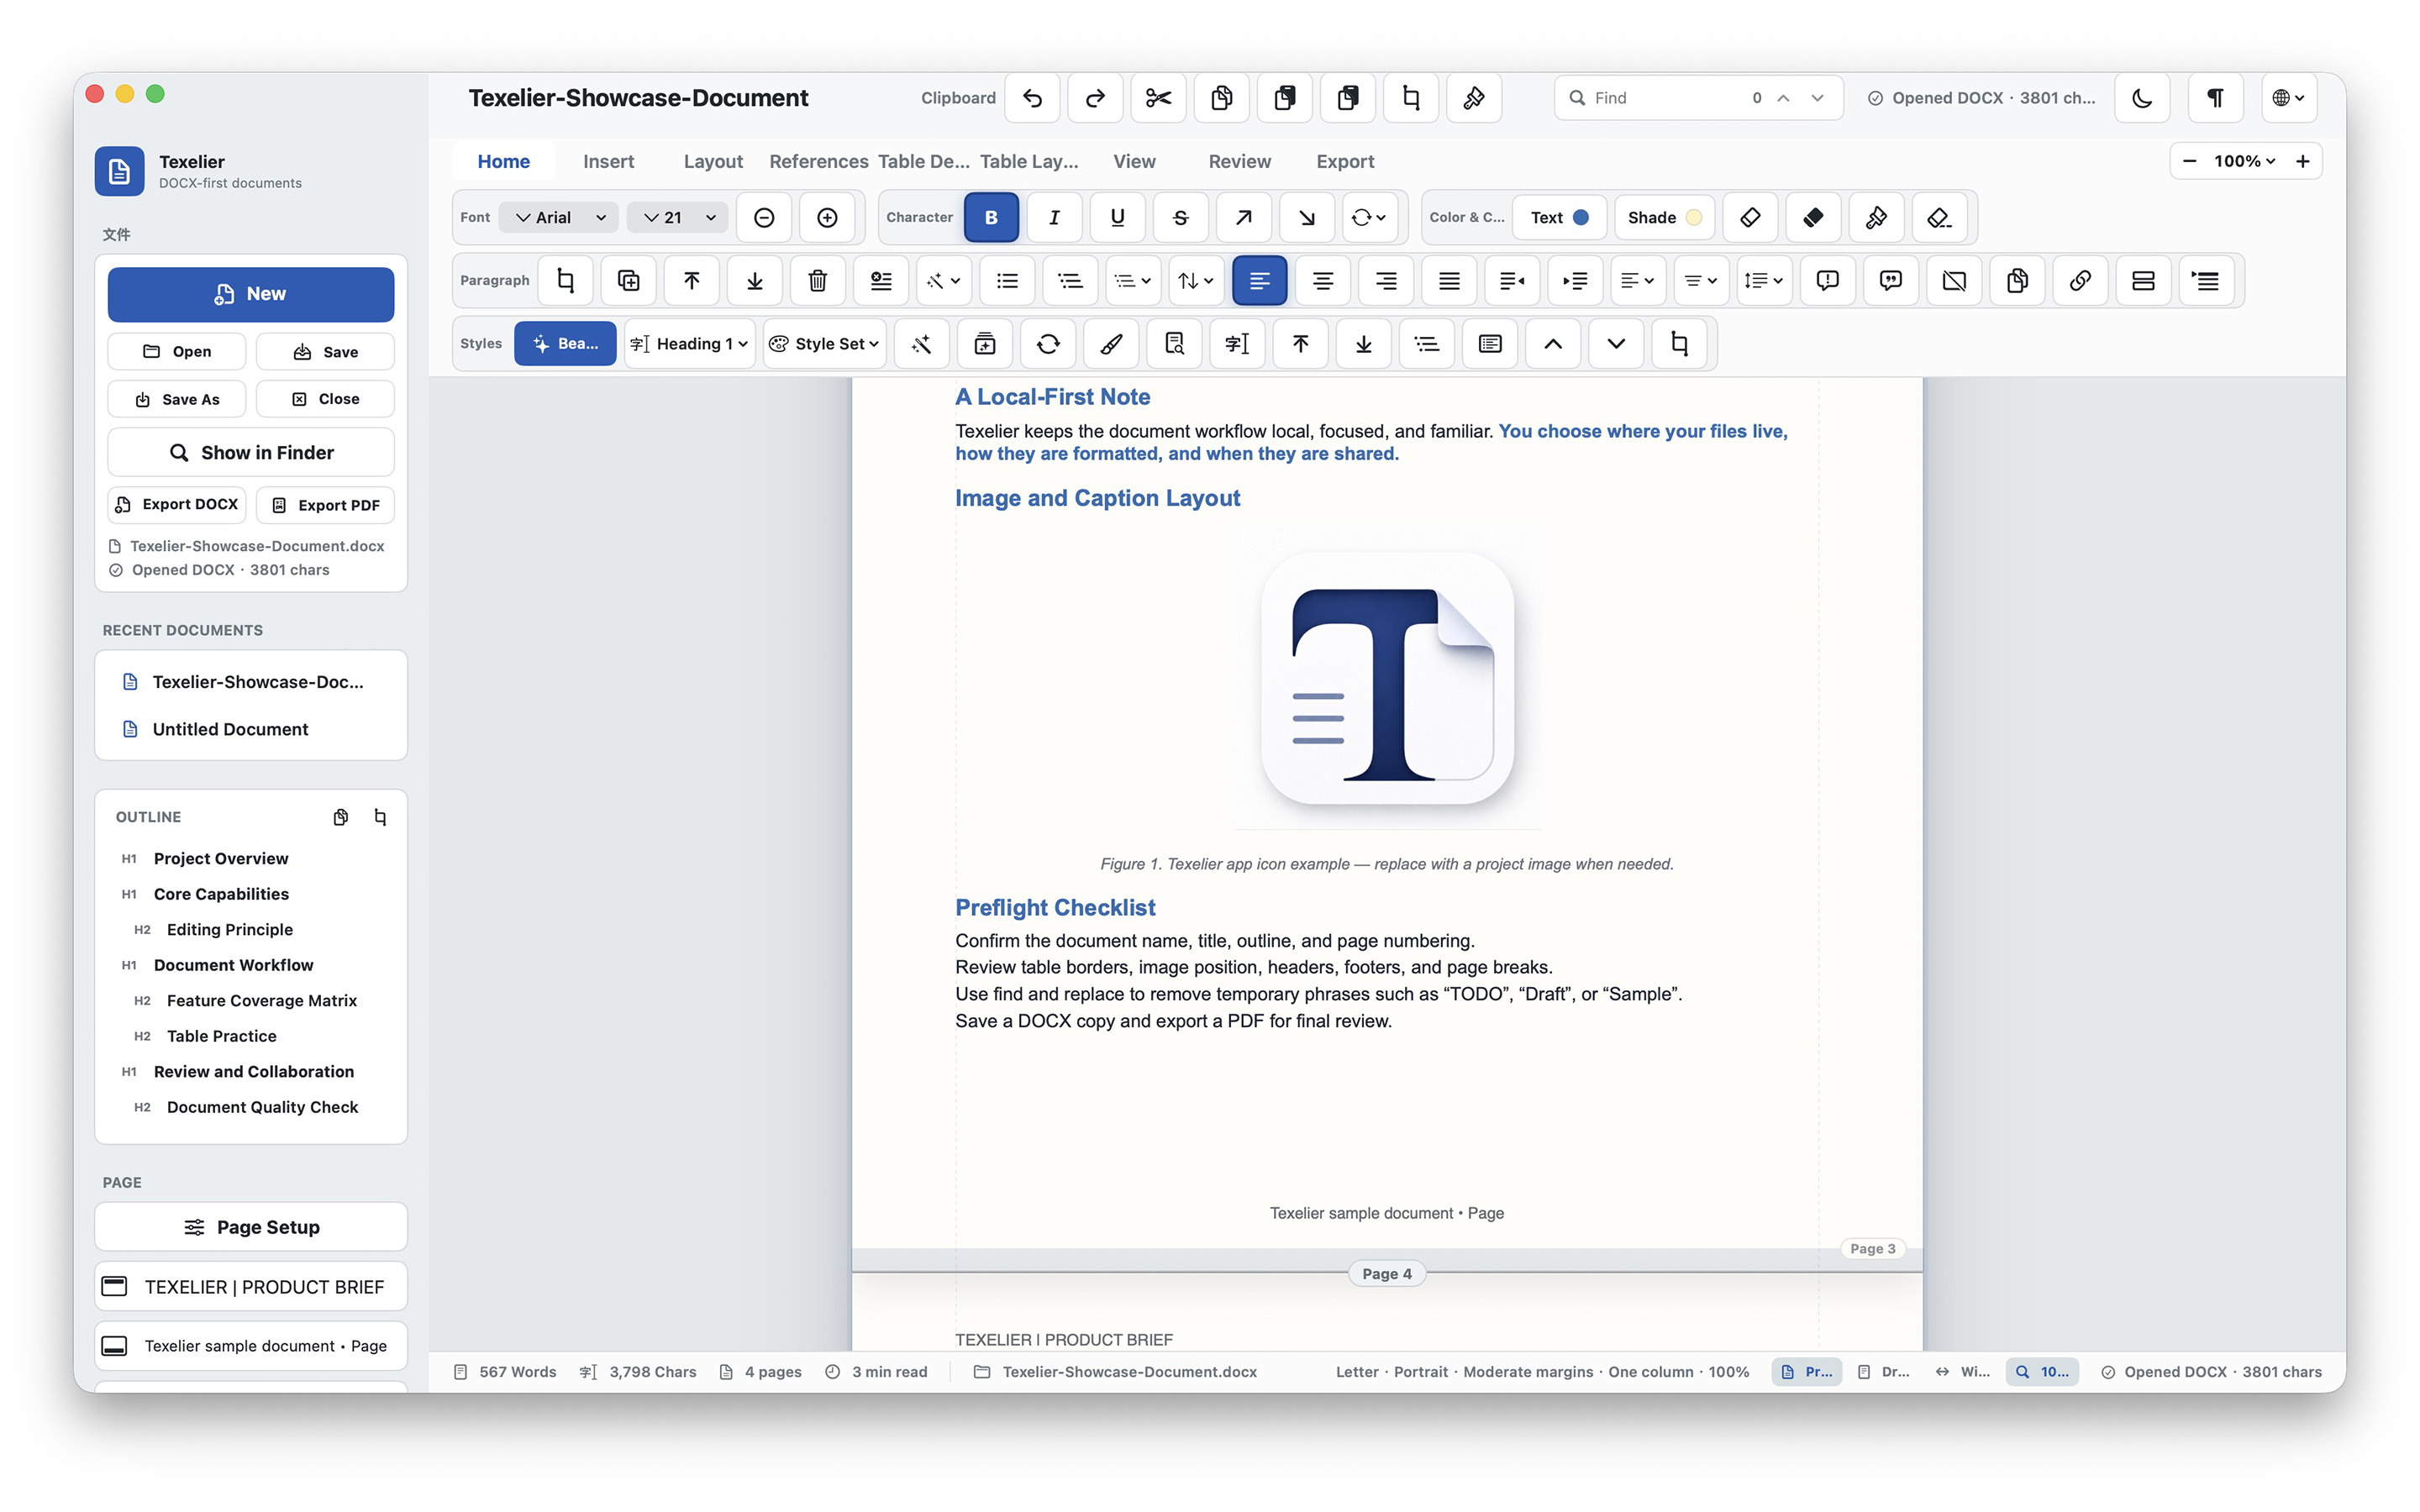Viewport: 2420px width, 1512px height.
Task: Open the sort arrows dropdown
Action: (1195, 281)
